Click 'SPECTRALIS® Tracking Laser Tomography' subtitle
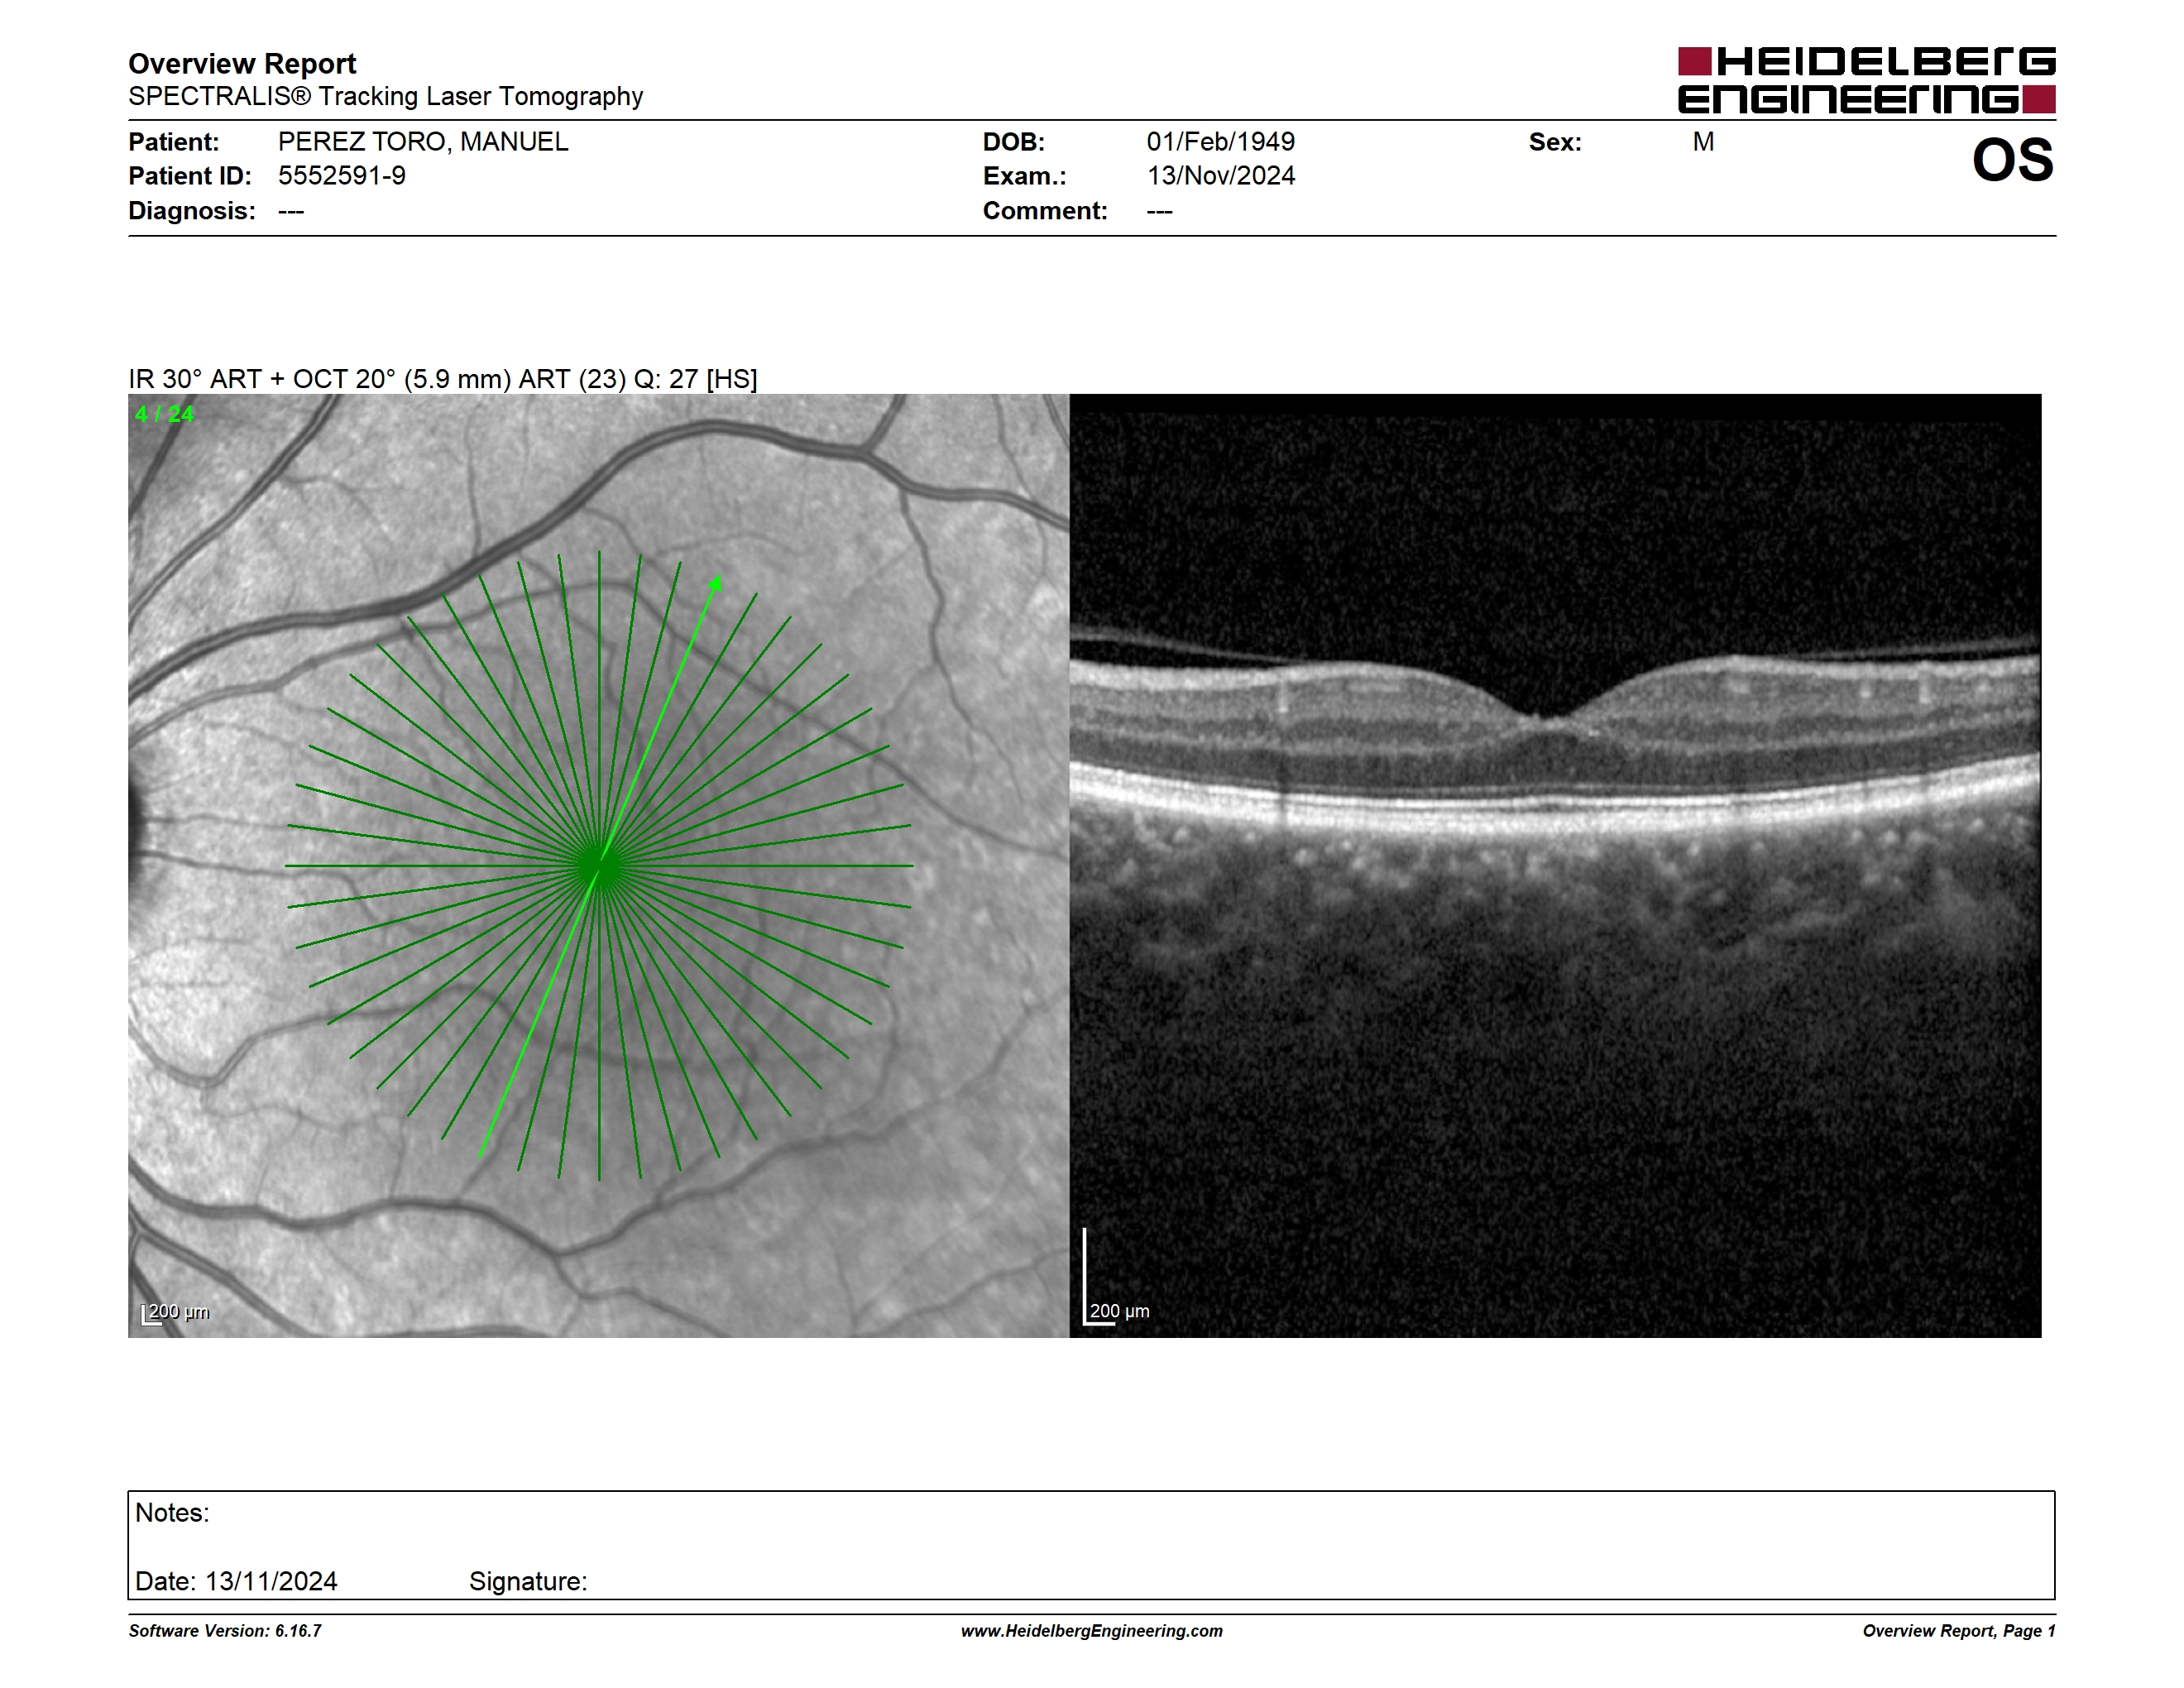2184x1688 pixels. coord(385,96)
